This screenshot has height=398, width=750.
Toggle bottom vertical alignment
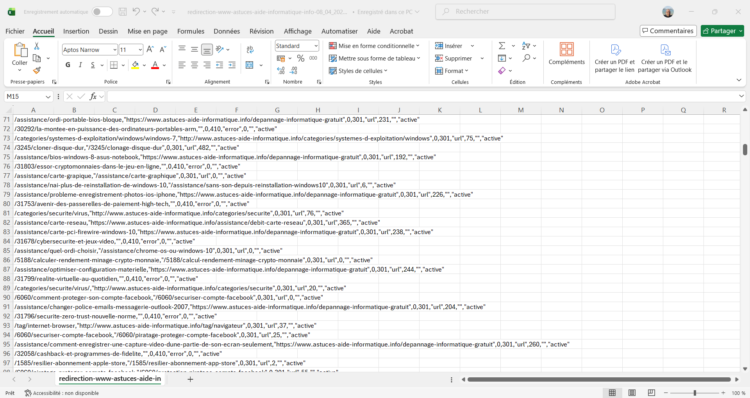point(207,49)
